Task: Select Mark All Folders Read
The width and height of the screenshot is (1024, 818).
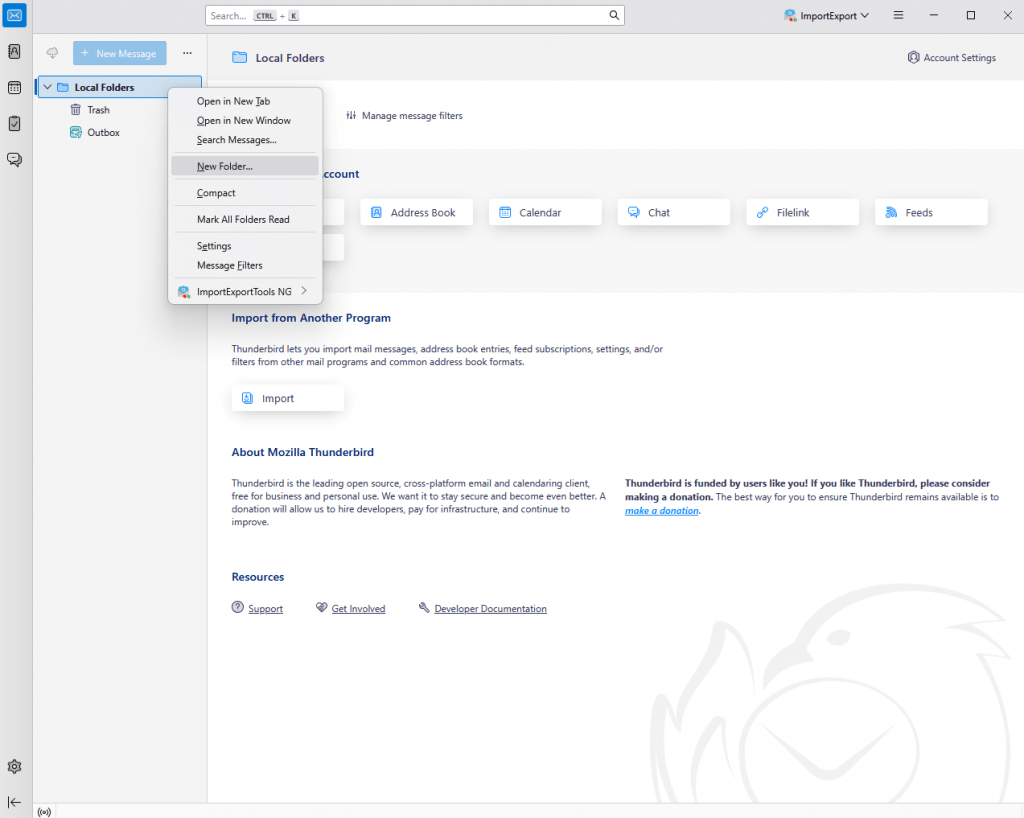Action: pyautogui.click(x=245, y=219)
